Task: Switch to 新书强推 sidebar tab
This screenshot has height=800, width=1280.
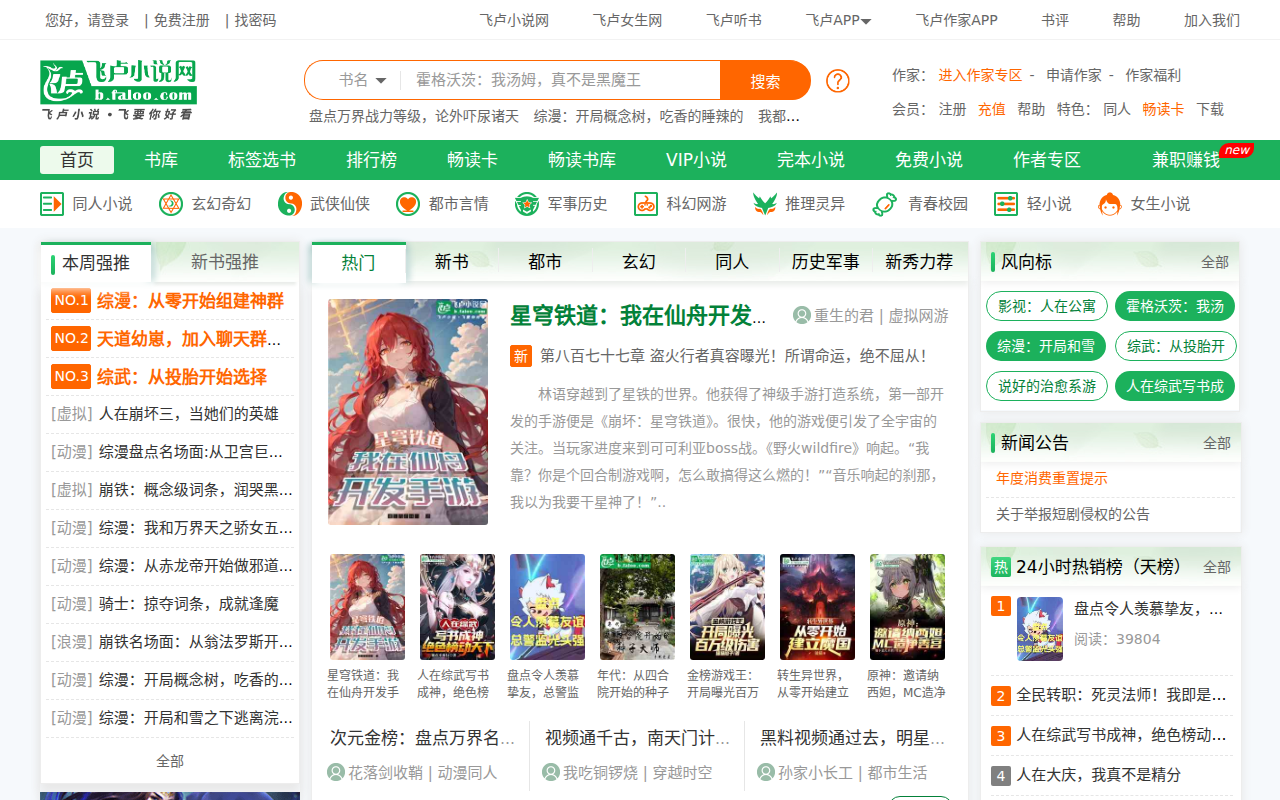Action: coord(225,262)
